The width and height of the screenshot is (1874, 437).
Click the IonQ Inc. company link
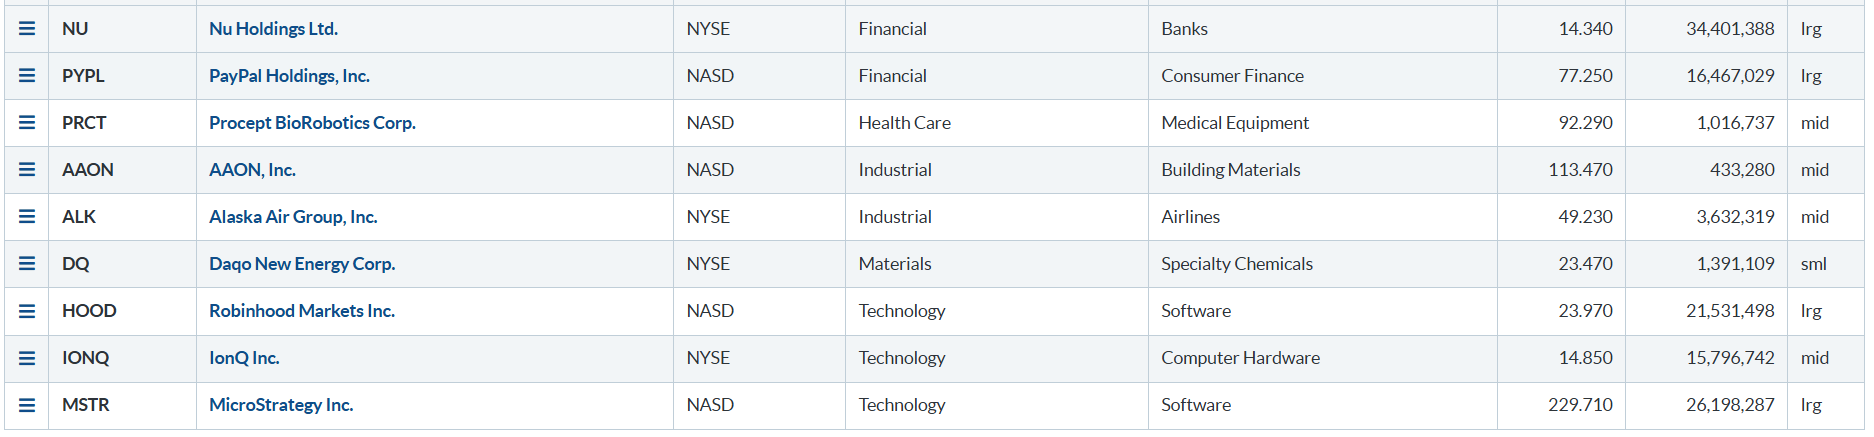tap(244, 358)
